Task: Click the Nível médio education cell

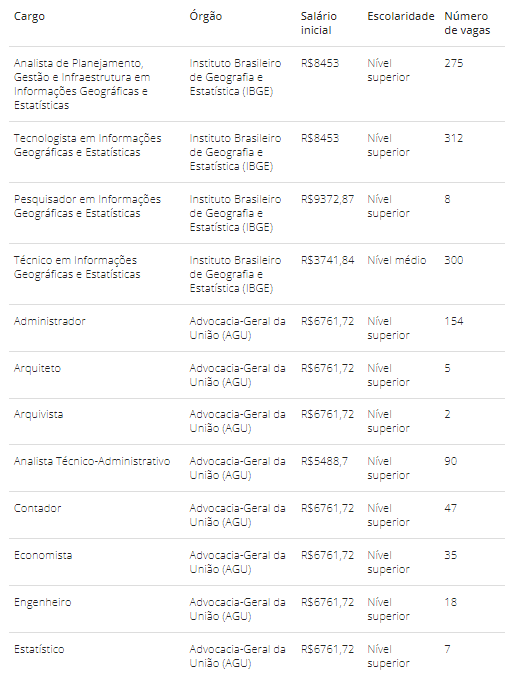Action: click(397, 260)
